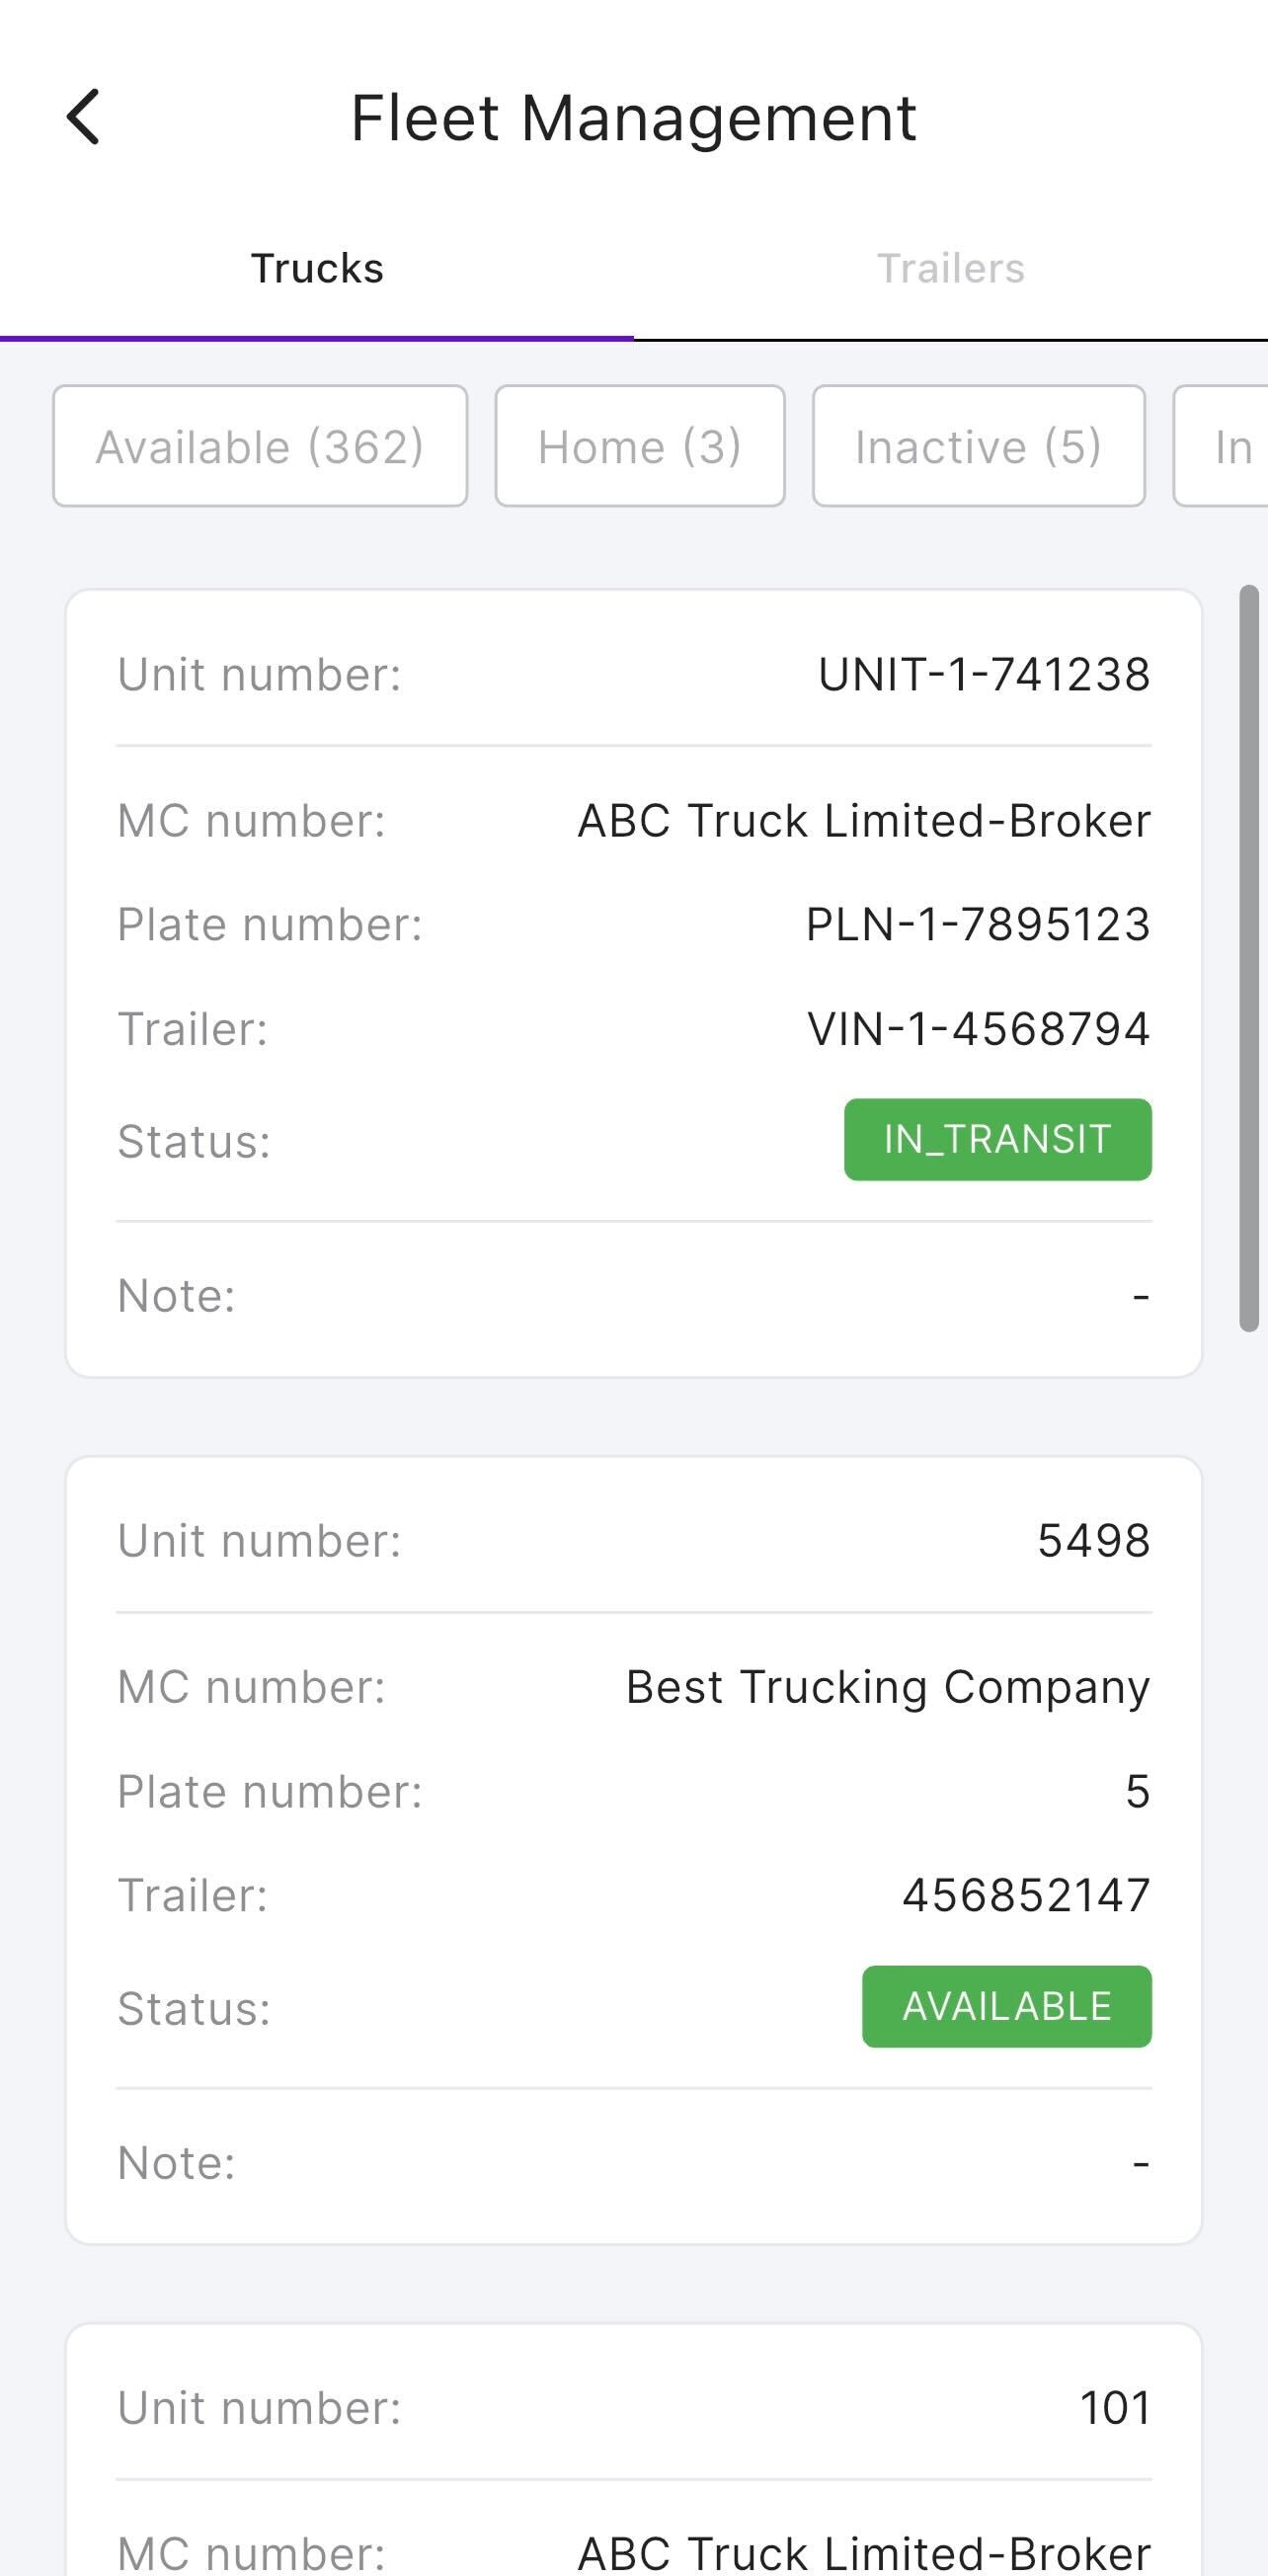This screenshot has height=2576, width=1268.
Task: Click the IN_TRANSIT status badge
Action: click(998, 1140)
